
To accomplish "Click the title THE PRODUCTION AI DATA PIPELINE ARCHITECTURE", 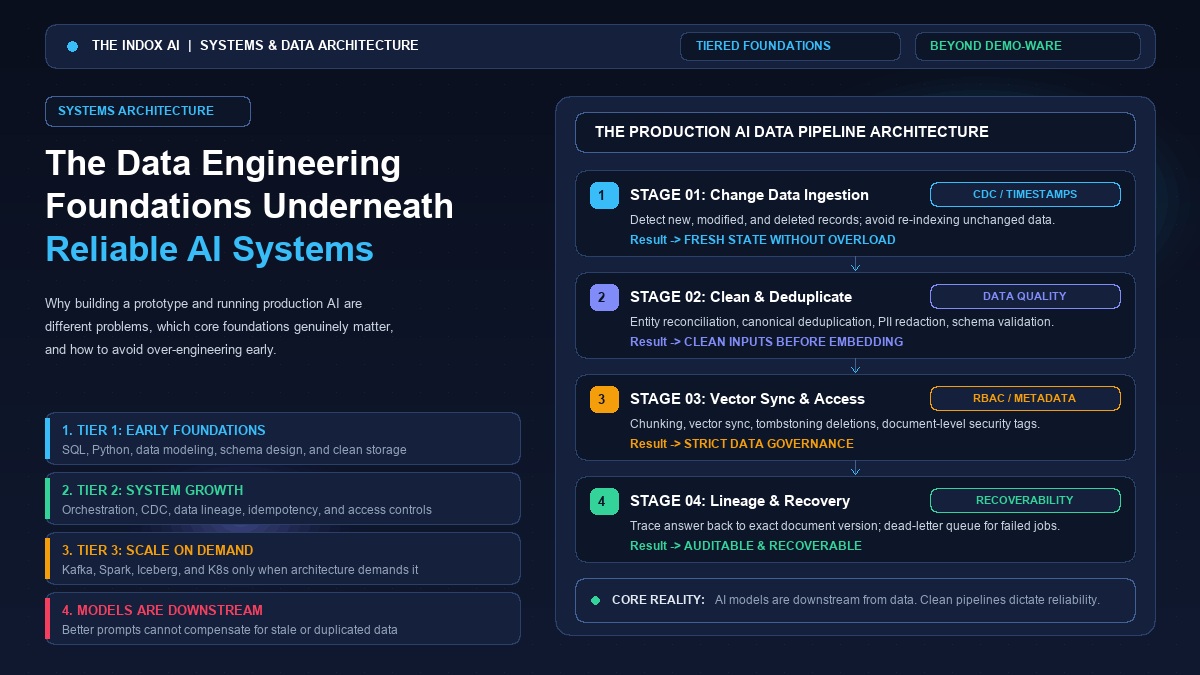I will 792,132.
